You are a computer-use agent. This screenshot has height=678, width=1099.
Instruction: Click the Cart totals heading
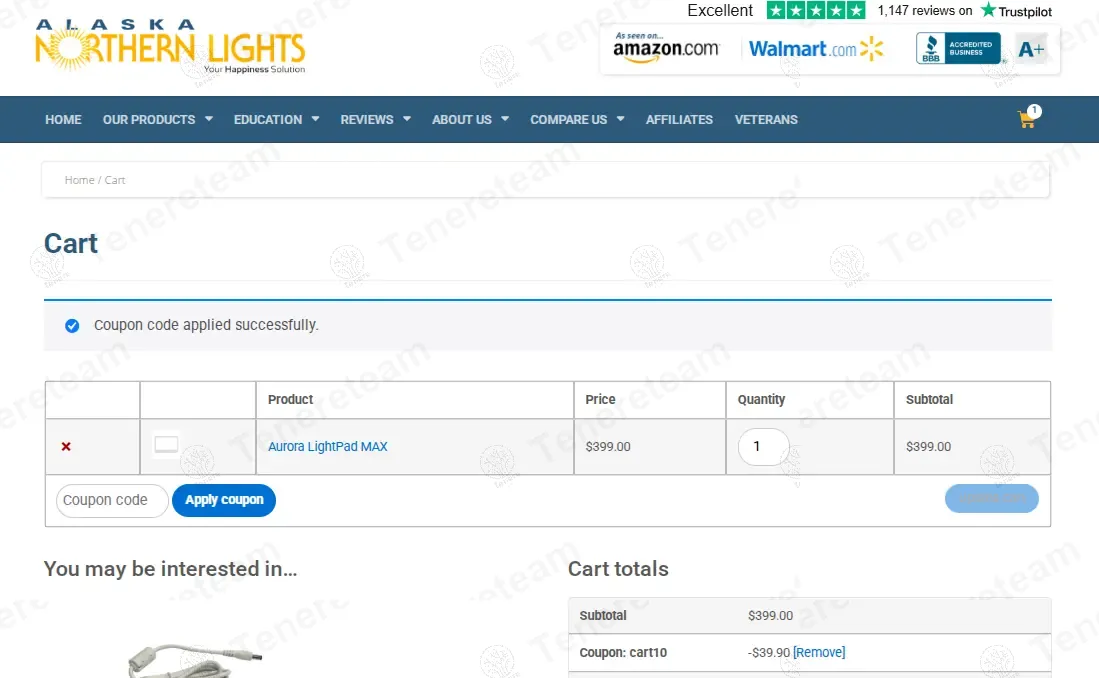(618, 569)
